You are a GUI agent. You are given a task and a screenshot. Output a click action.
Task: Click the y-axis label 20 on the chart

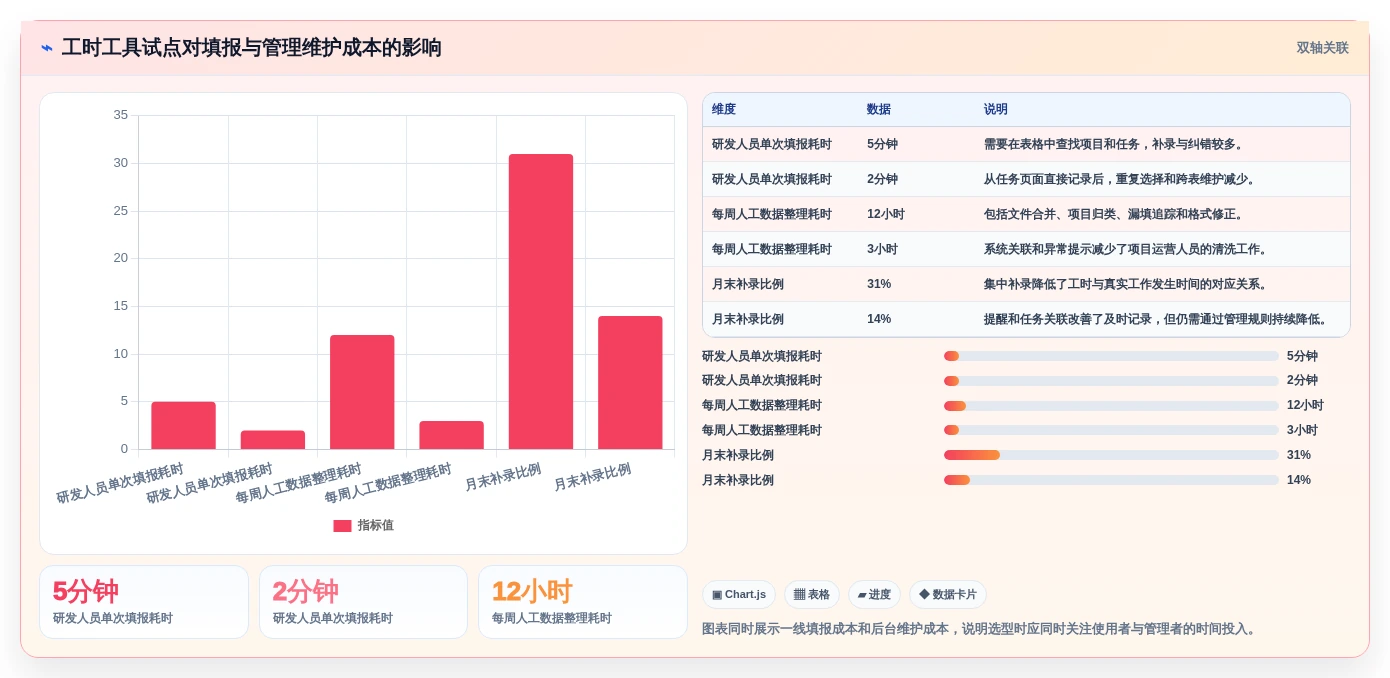click(x=120, y=258)
